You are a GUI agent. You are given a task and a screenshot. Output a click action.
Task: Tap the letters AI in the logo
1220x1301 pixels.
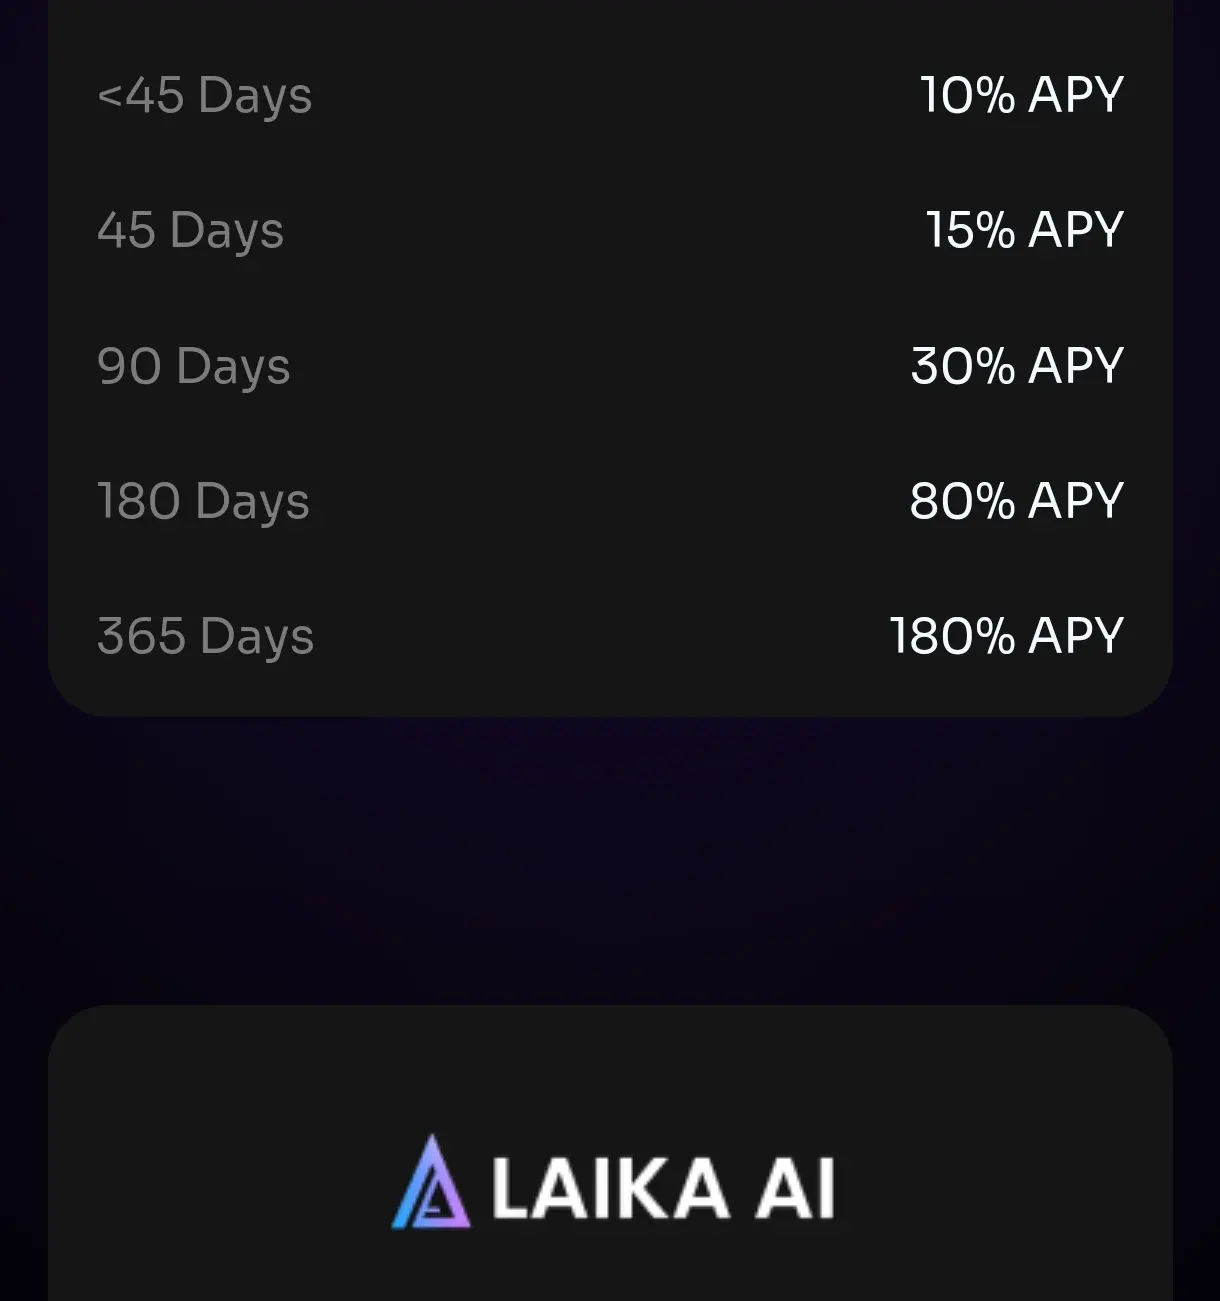pyautogui.click(x=795, y=1188)
